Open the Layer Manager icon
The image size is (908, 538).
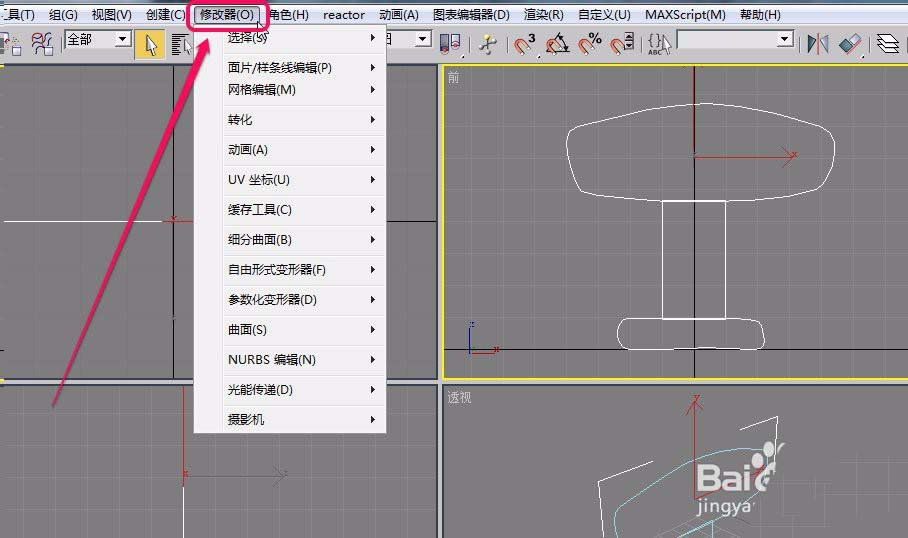coord(887,43)
